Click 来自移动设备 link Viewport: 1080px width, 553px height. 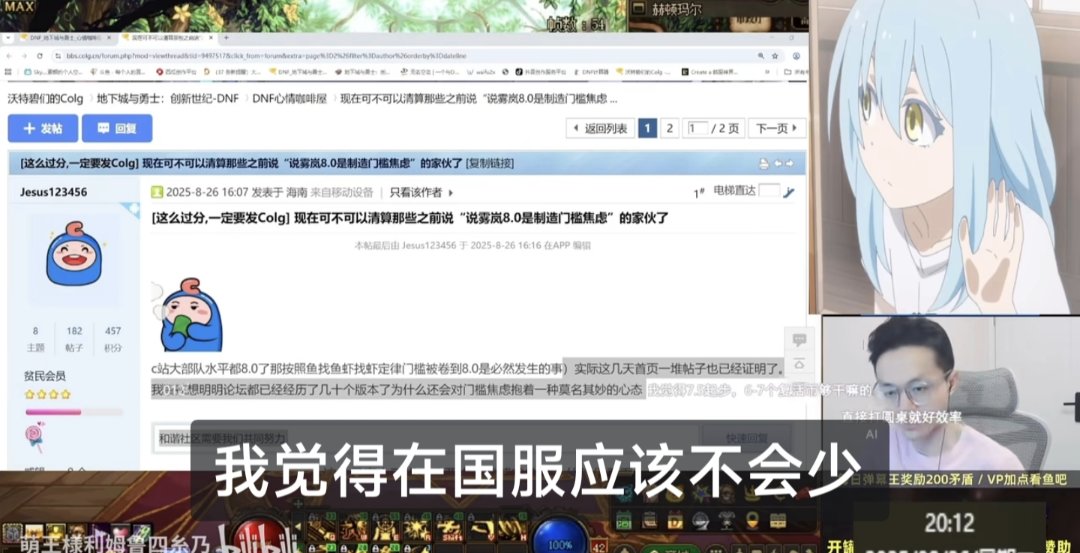click(342, 192)
